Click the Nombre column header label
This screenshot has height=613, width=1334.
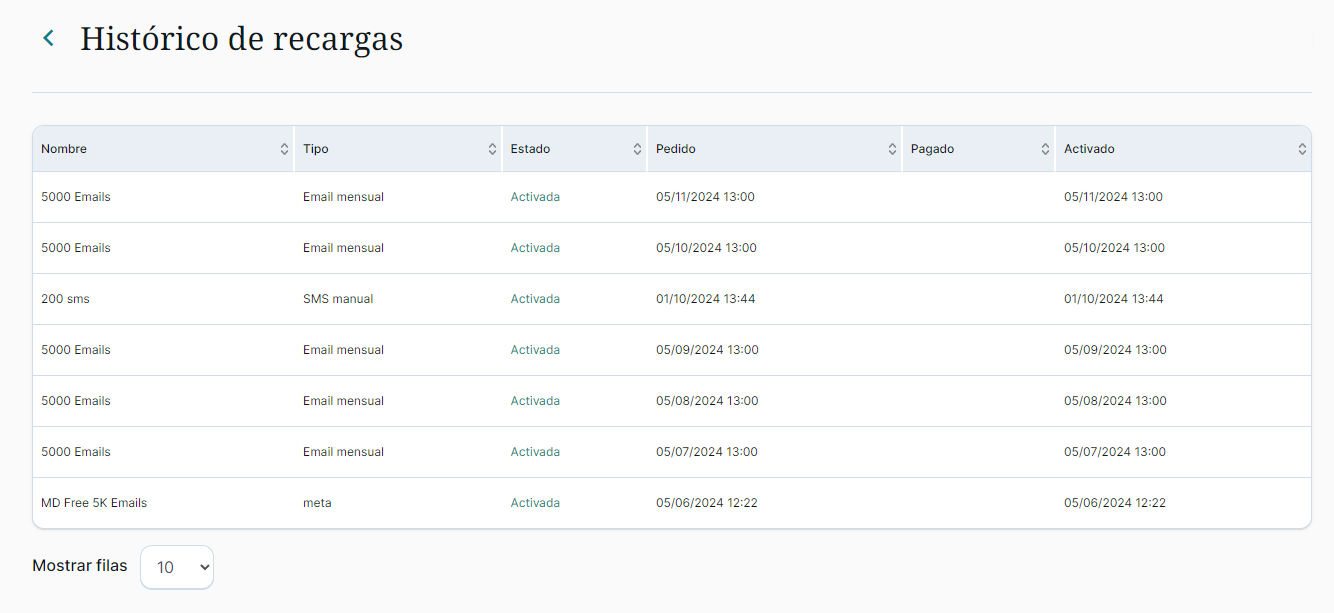pos(64,149)
